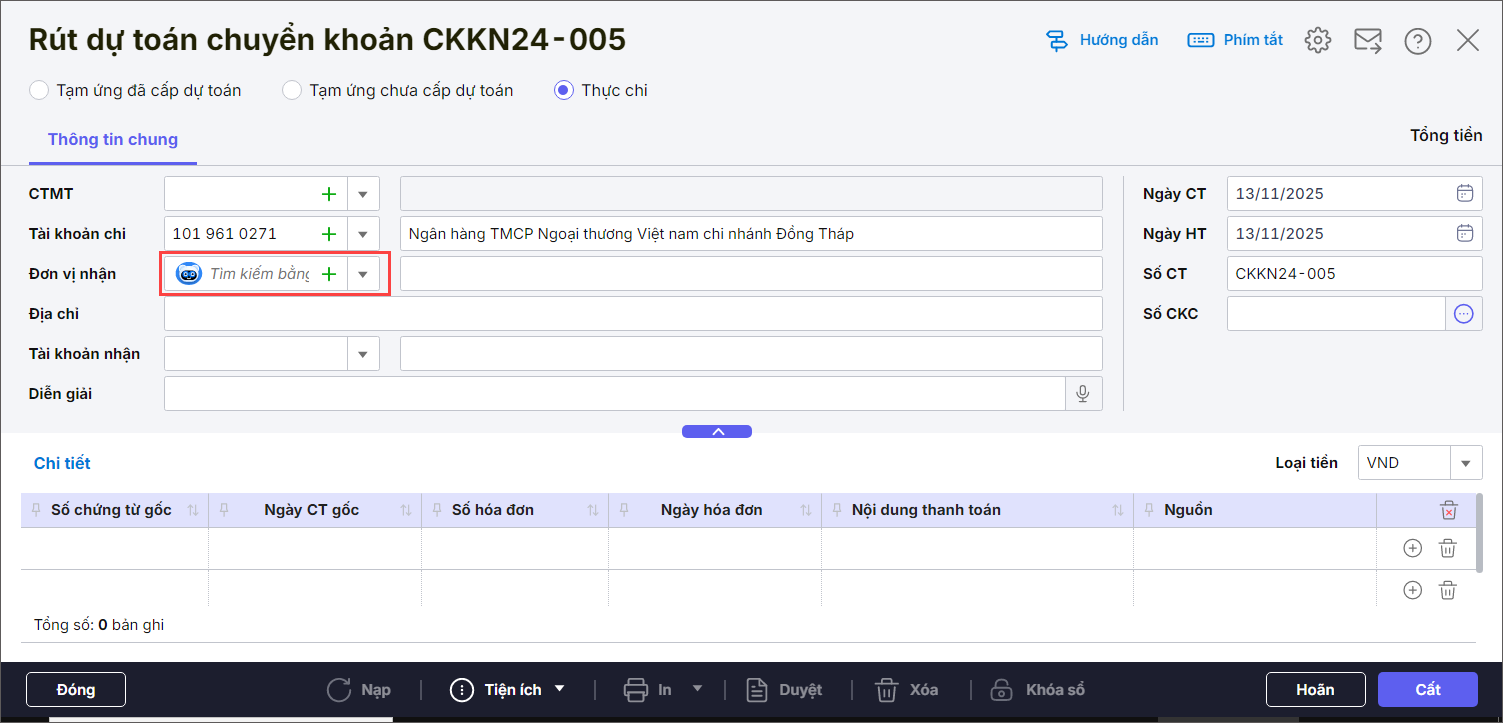Image resolution: width=1503 pixels, height=723 pixels.
Task: Open the Loại tiền VND dropdown
Action: (1466, 463)
